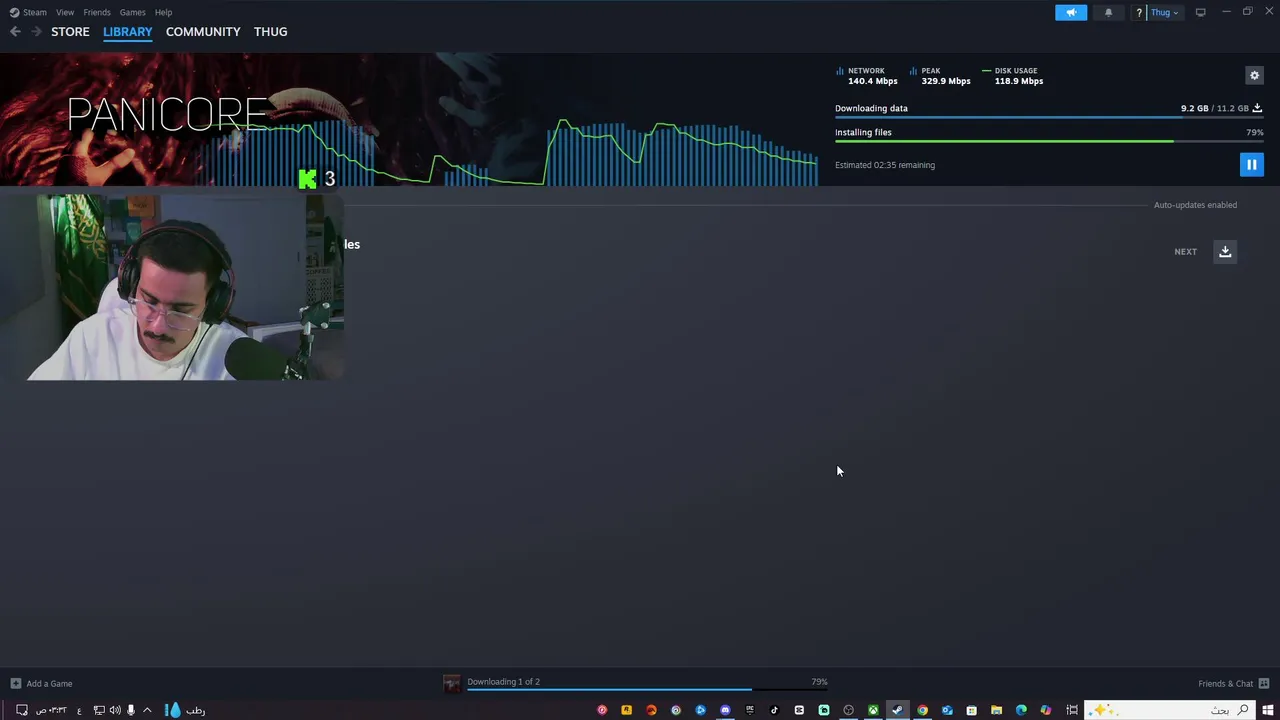
Task: Click the question mark help icon
Action: pos(1139,12)
